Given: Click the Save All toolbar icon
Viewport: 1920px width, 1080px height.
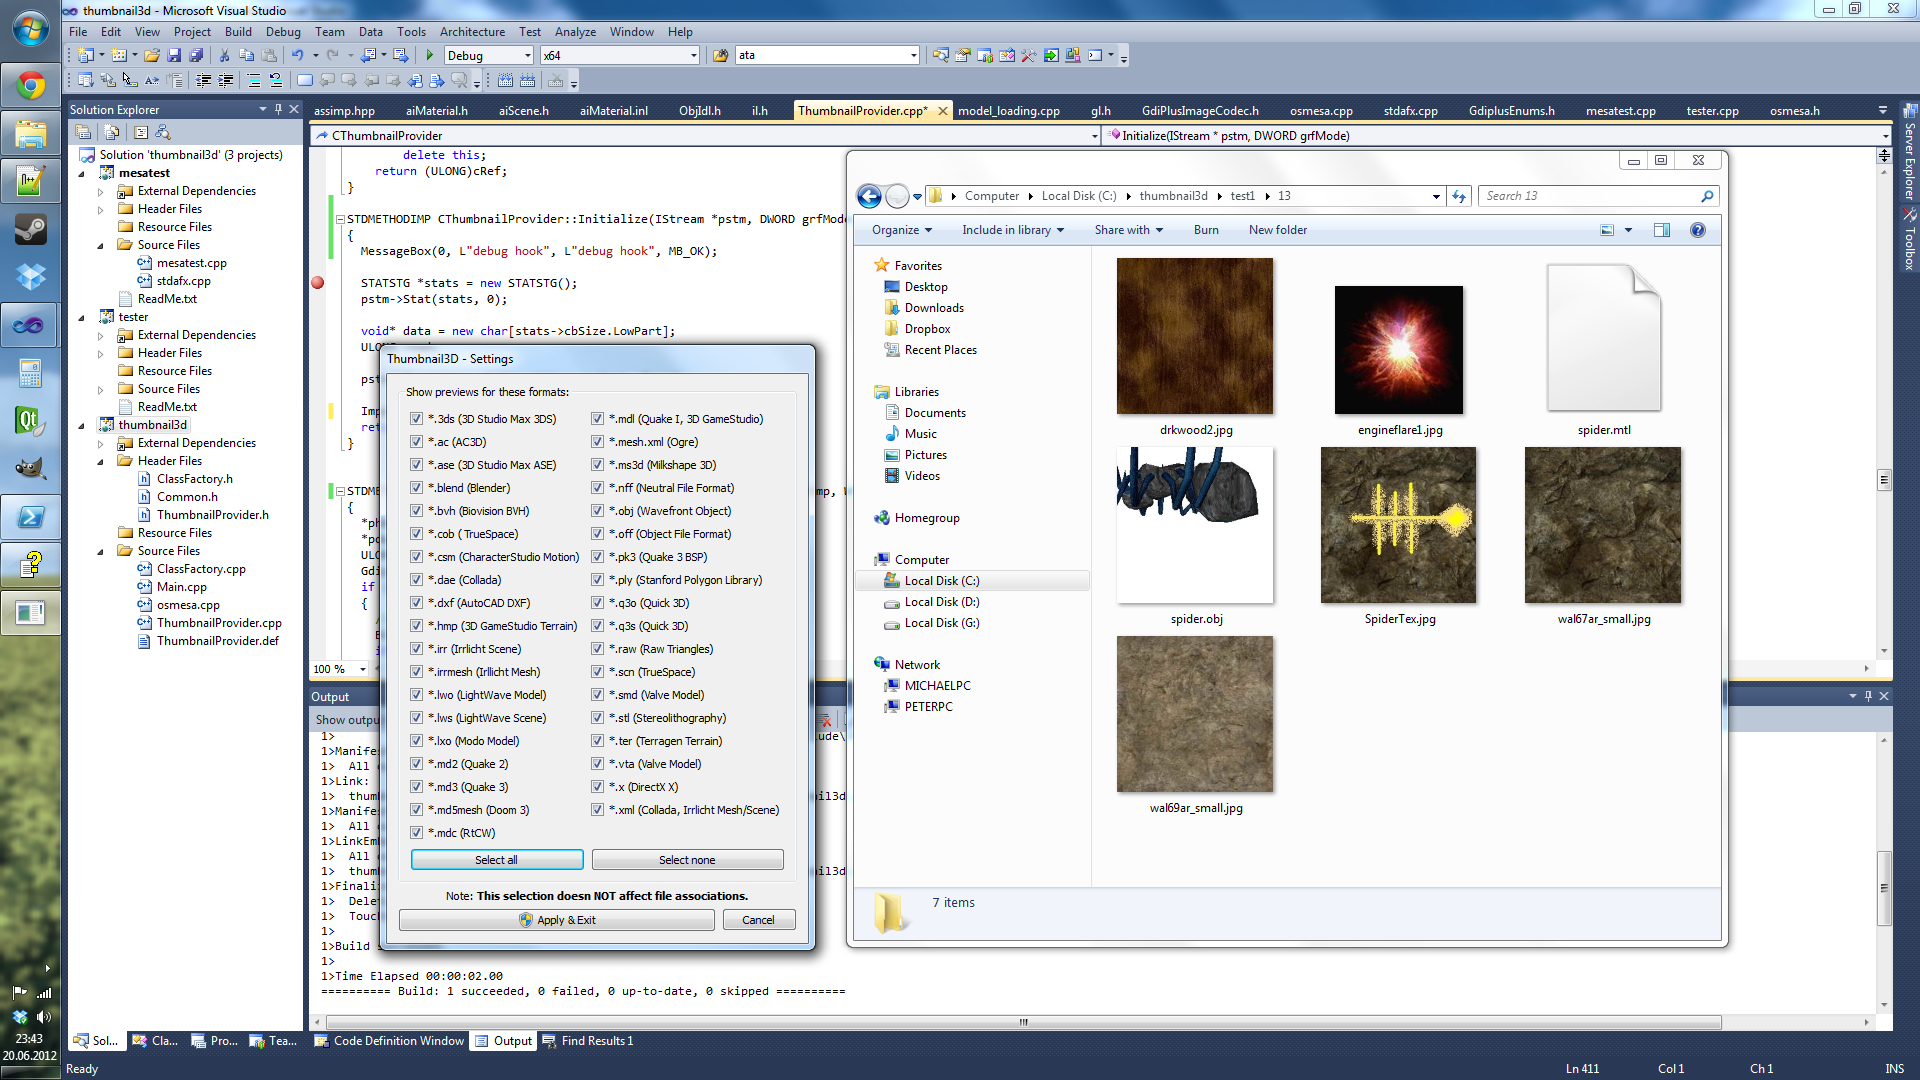Looking at the screenshot, I should click(196, 56).
